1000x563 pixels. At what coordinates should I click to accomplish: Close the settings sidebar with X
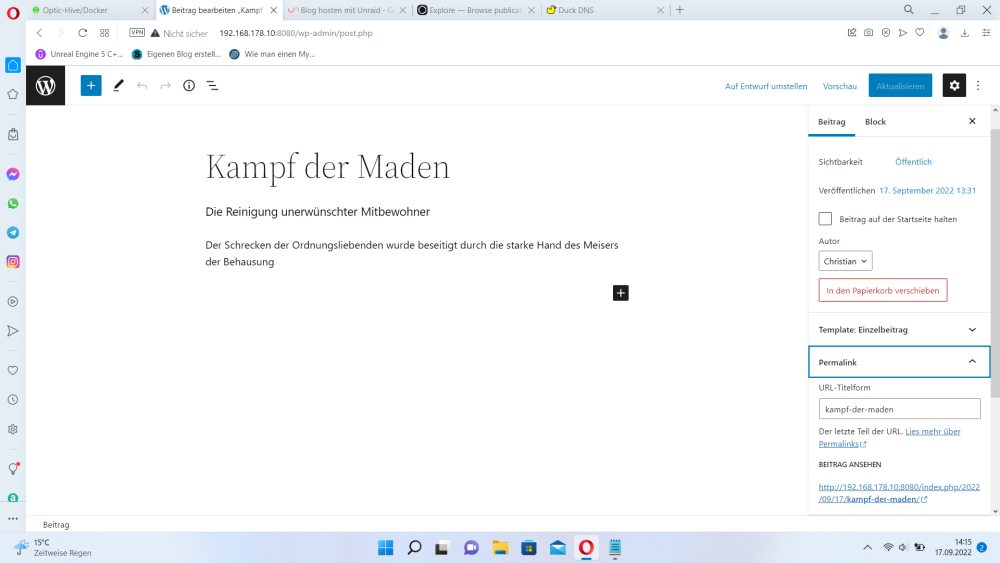click(972, 121)
